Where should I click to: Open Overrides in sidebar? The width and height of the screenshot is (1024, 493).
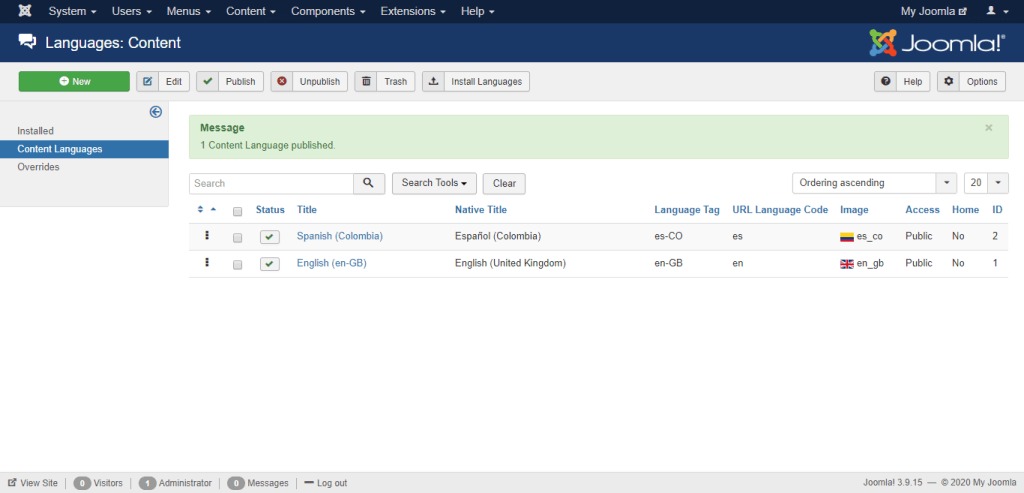[x=39, y=167]
